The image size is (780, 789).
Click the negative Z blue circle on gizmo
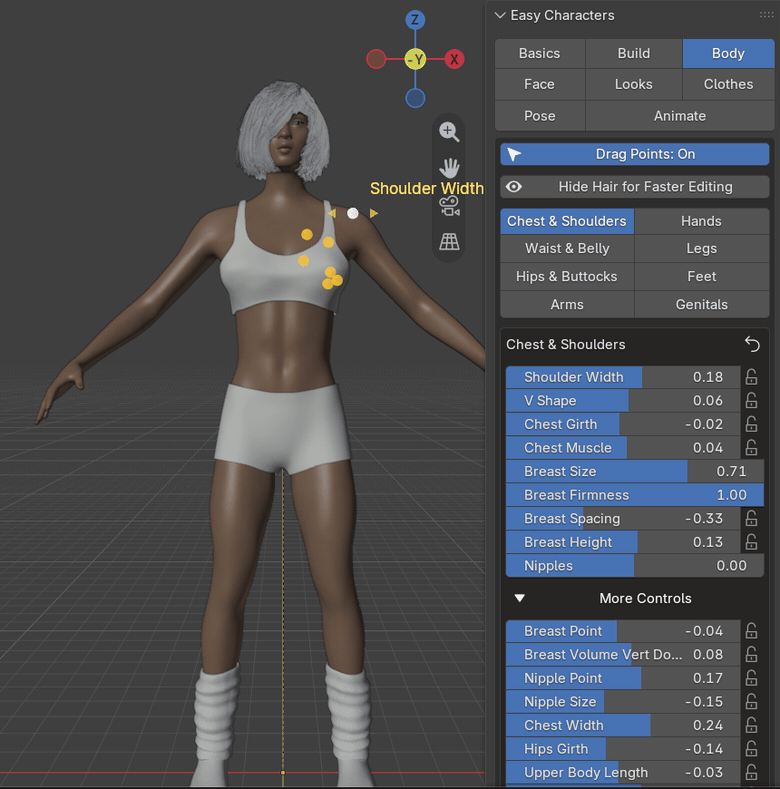[415, 98]
